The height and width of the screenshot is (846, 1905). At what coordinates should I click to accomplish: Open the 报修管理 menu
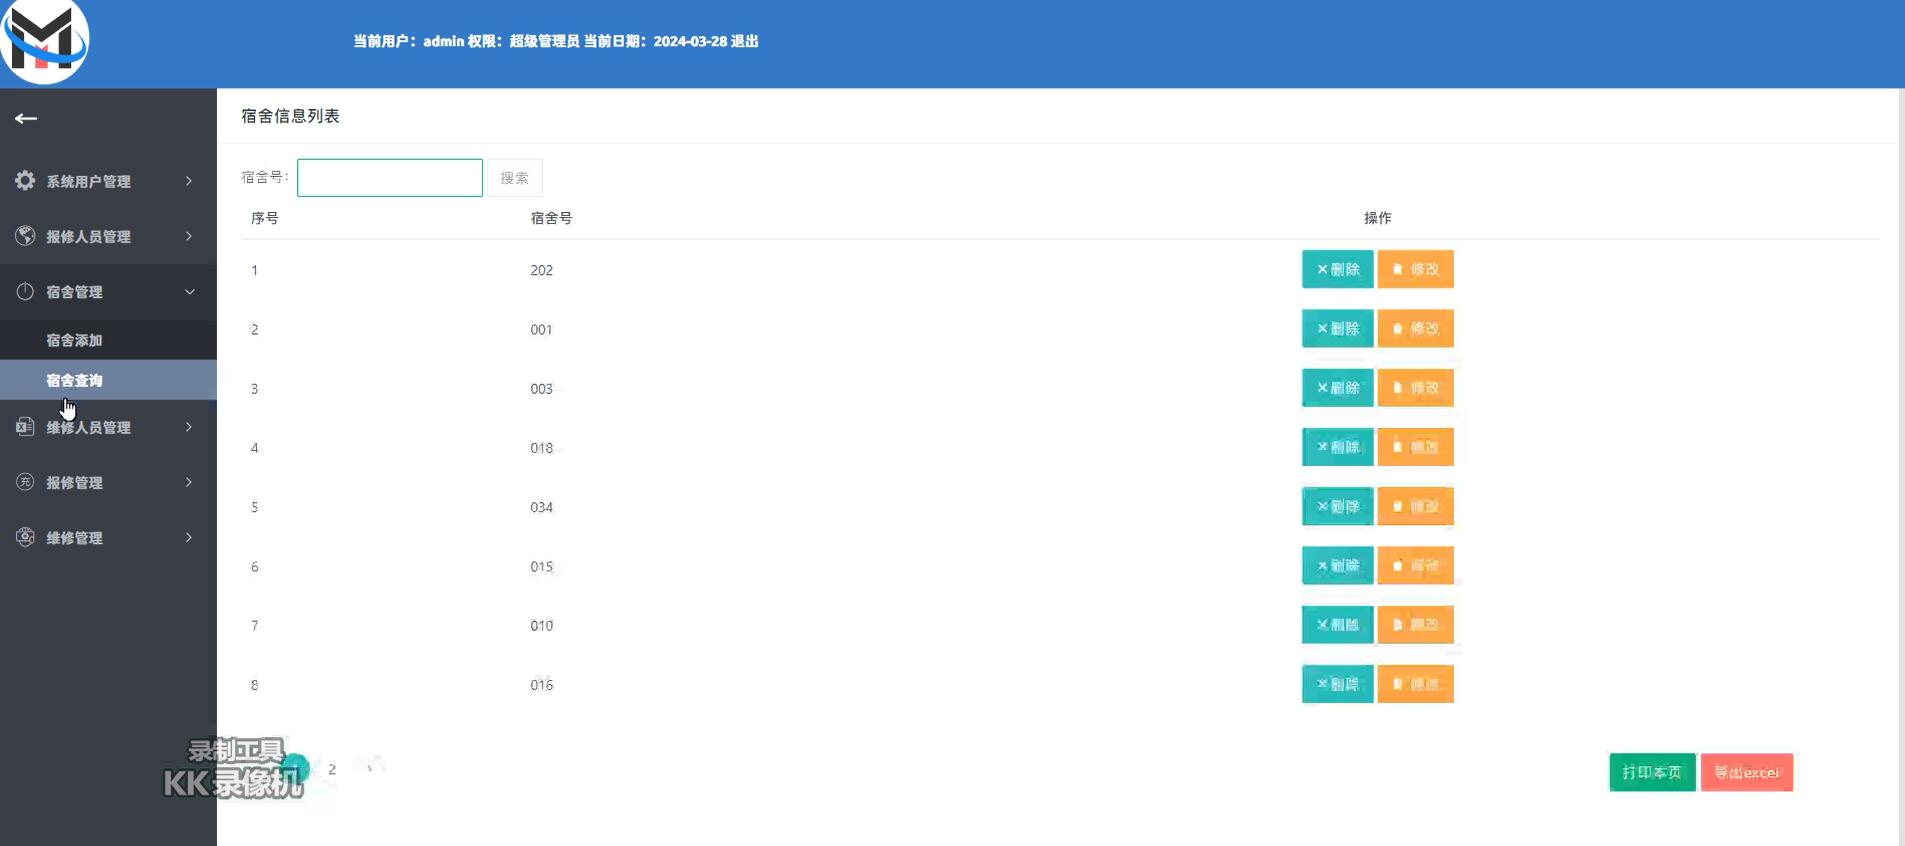(x=108, y=482)
